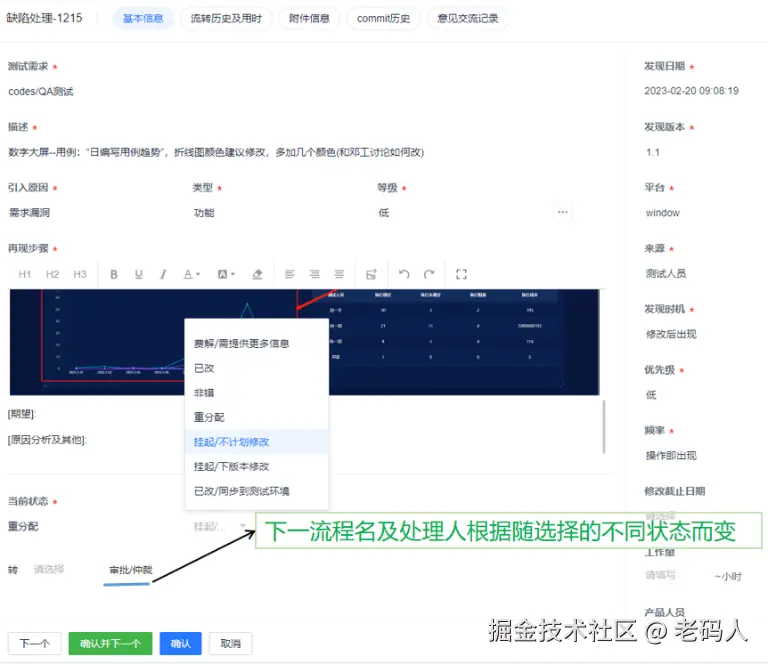Screen dimensions: 768x664
Task: Click the 测试人员 source value
Action: click(666, 273)
